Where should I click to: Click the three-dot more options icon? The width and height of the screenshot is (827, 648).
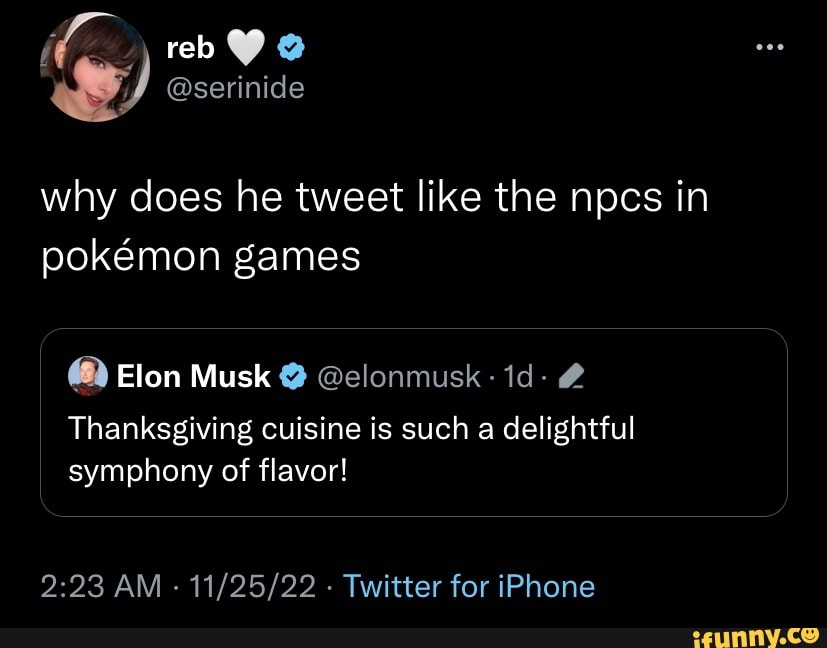click(x=770, y=46)
